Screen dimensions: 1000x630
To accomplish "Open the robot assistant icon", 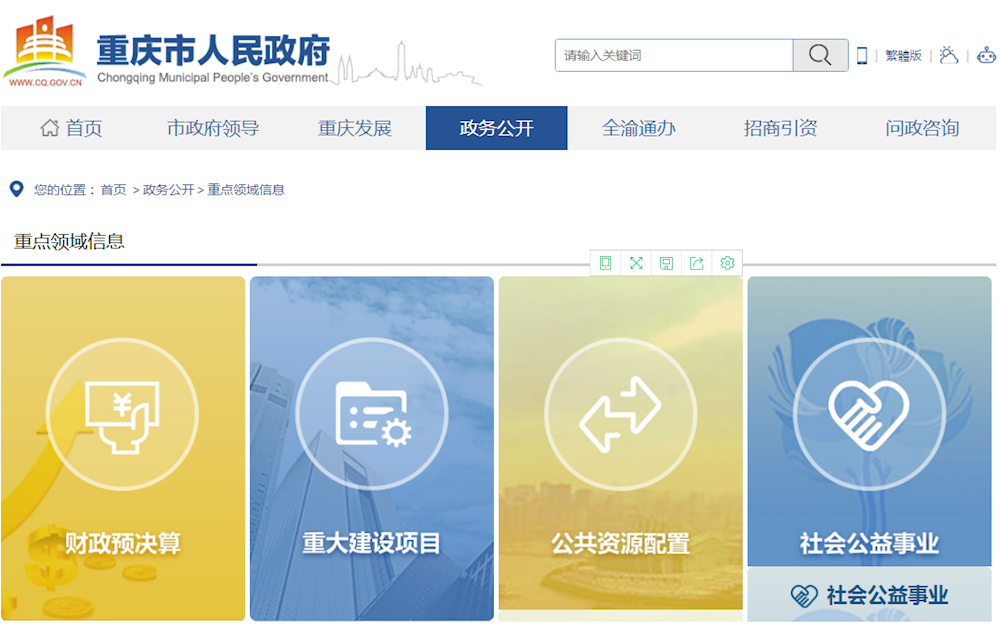I will click(x=986, y=56).
